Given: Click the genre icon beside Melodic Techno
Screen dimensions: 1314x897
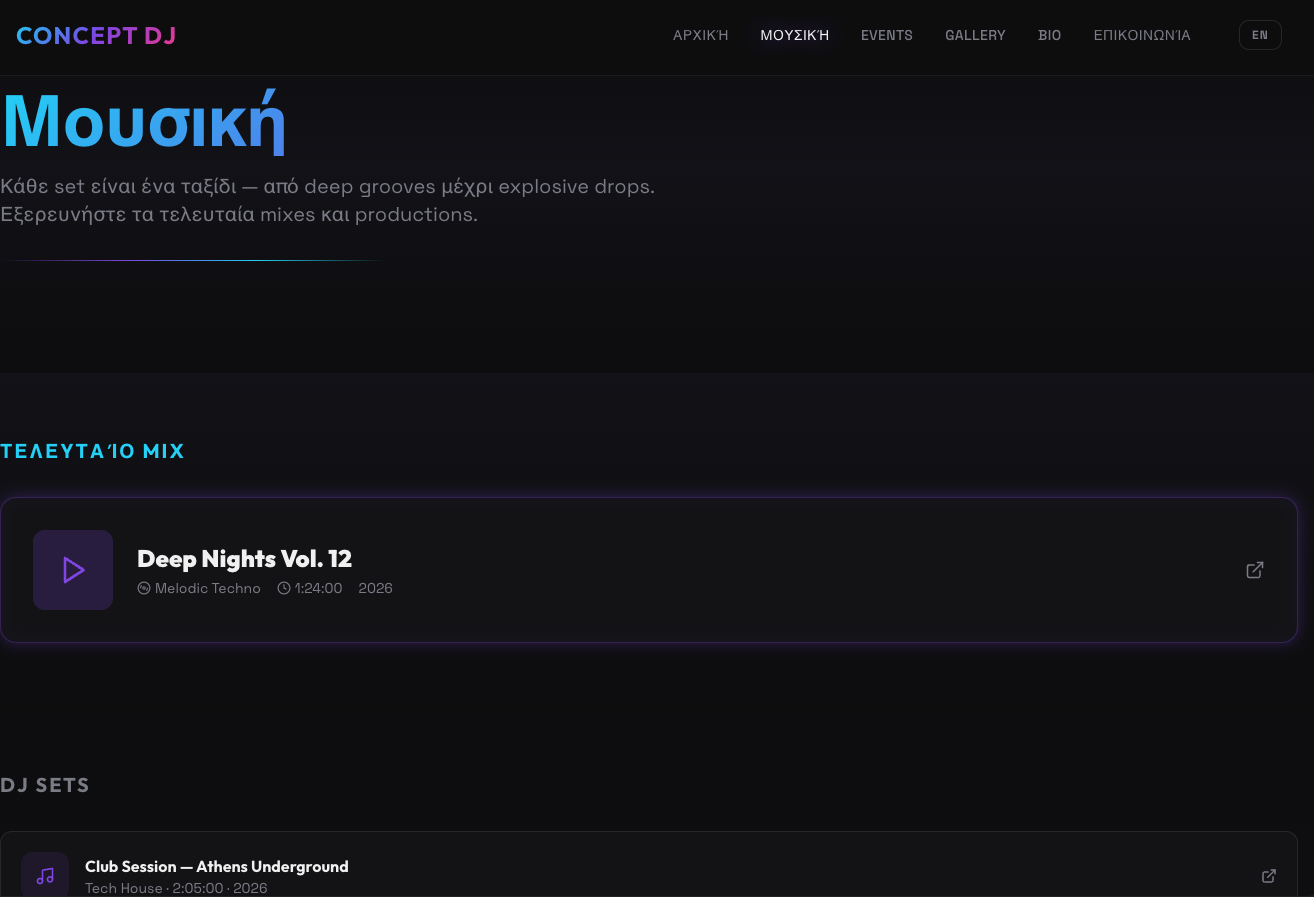Looking at the screenshot, I should [144, 588].
